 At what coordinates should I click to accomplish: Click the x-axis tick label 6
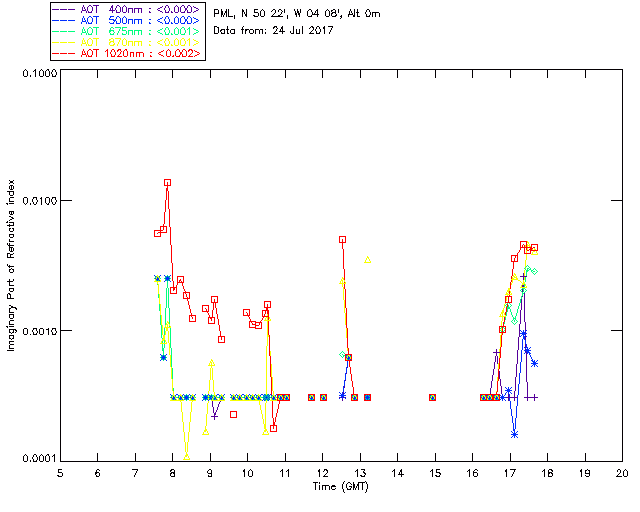click(98, 473)
